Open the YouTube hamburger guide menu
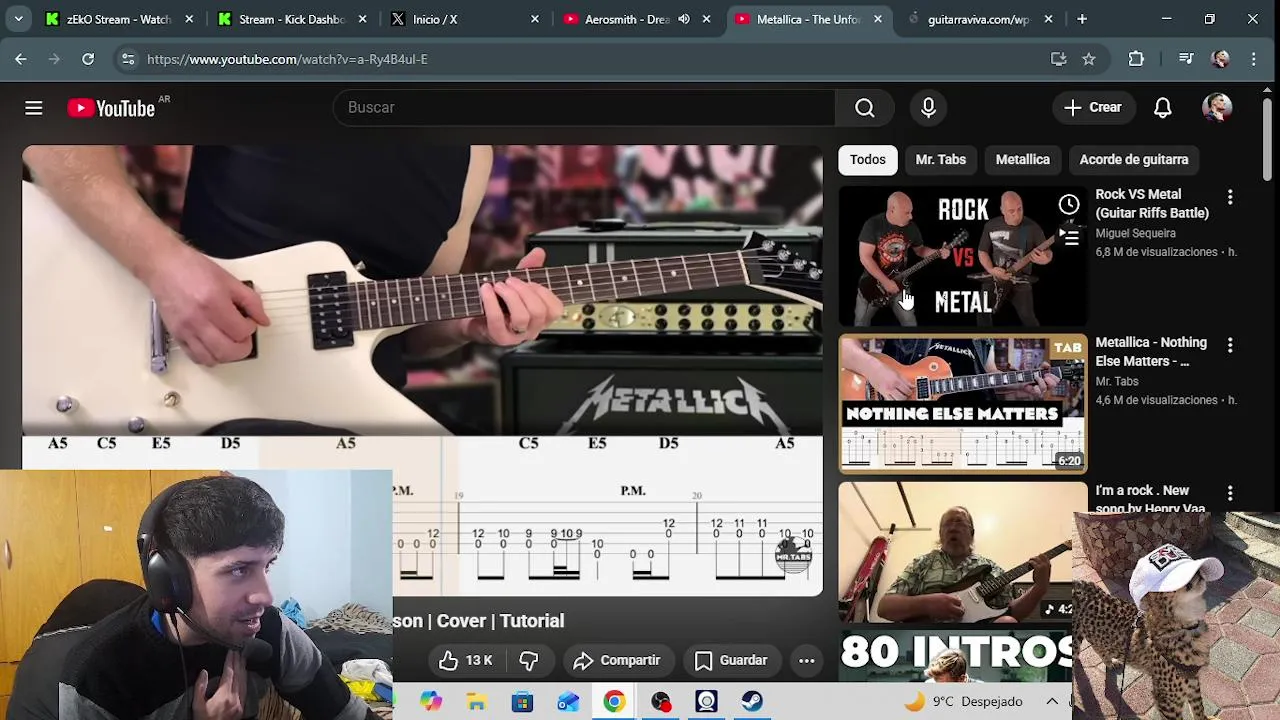1280x720 pixels. 34,108
